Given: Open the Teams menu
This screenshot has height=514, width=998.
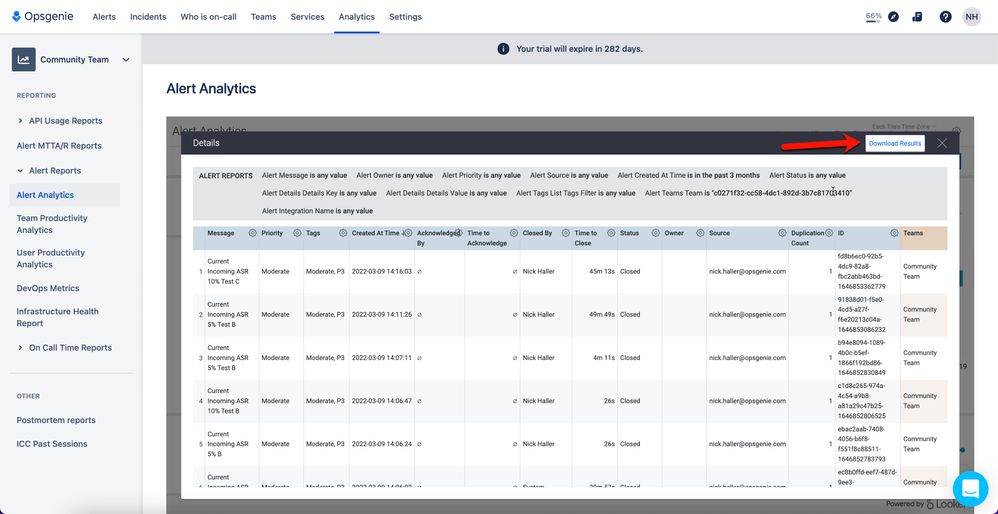Looking at the screenshot, I should click(x=264, y=17).
